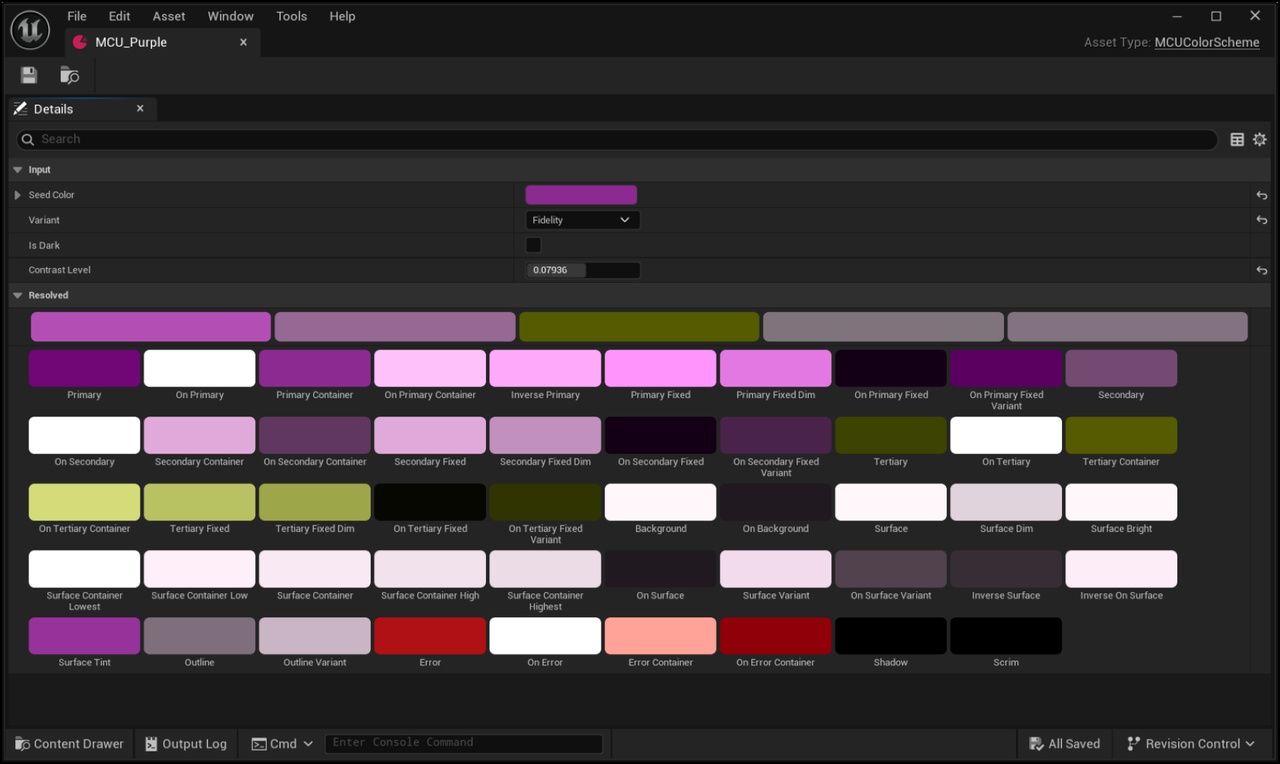The width and height of the screenshot is (1280, 764).
Task: Click the Outline color swatch
Action: [199, 636]
